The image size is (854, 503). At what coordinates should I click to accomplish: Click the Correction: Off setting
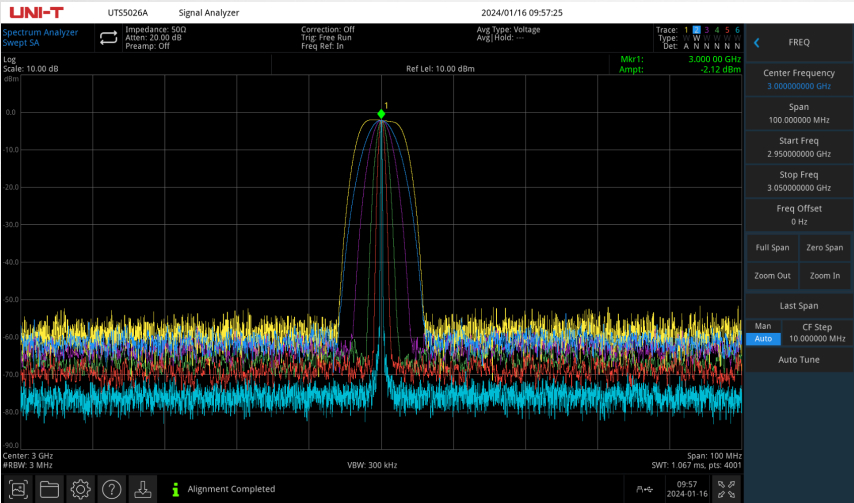328,29
